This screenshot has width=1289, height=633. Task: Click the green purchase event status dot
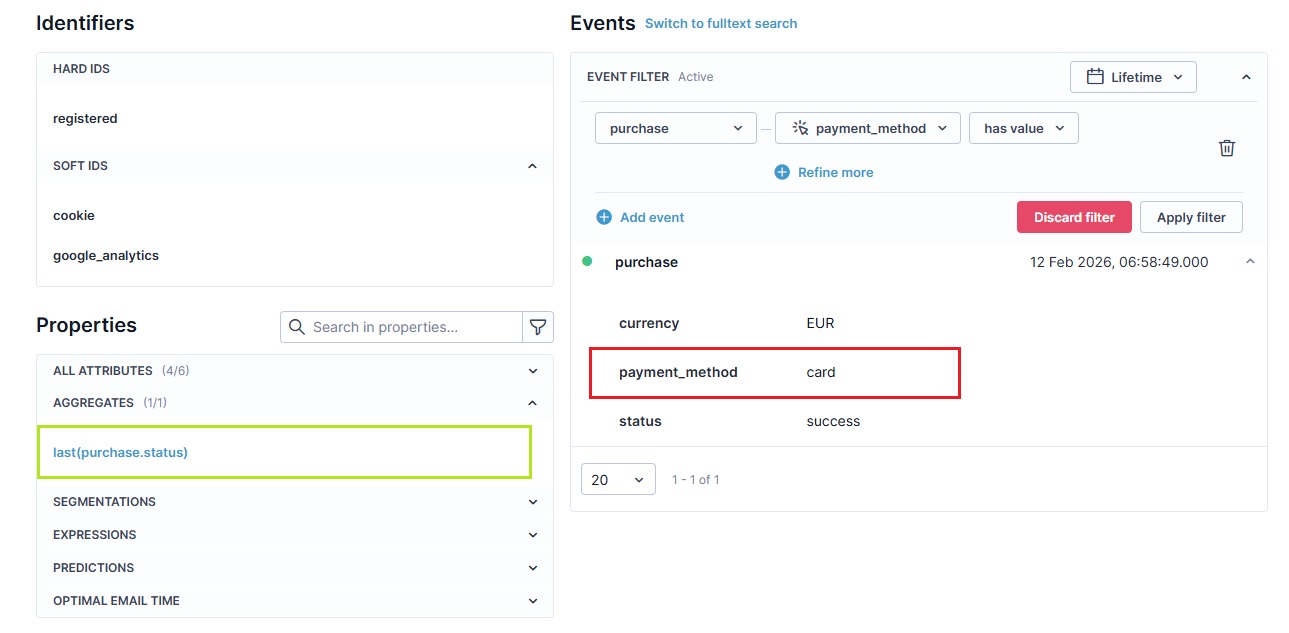[x=587, y=261]
